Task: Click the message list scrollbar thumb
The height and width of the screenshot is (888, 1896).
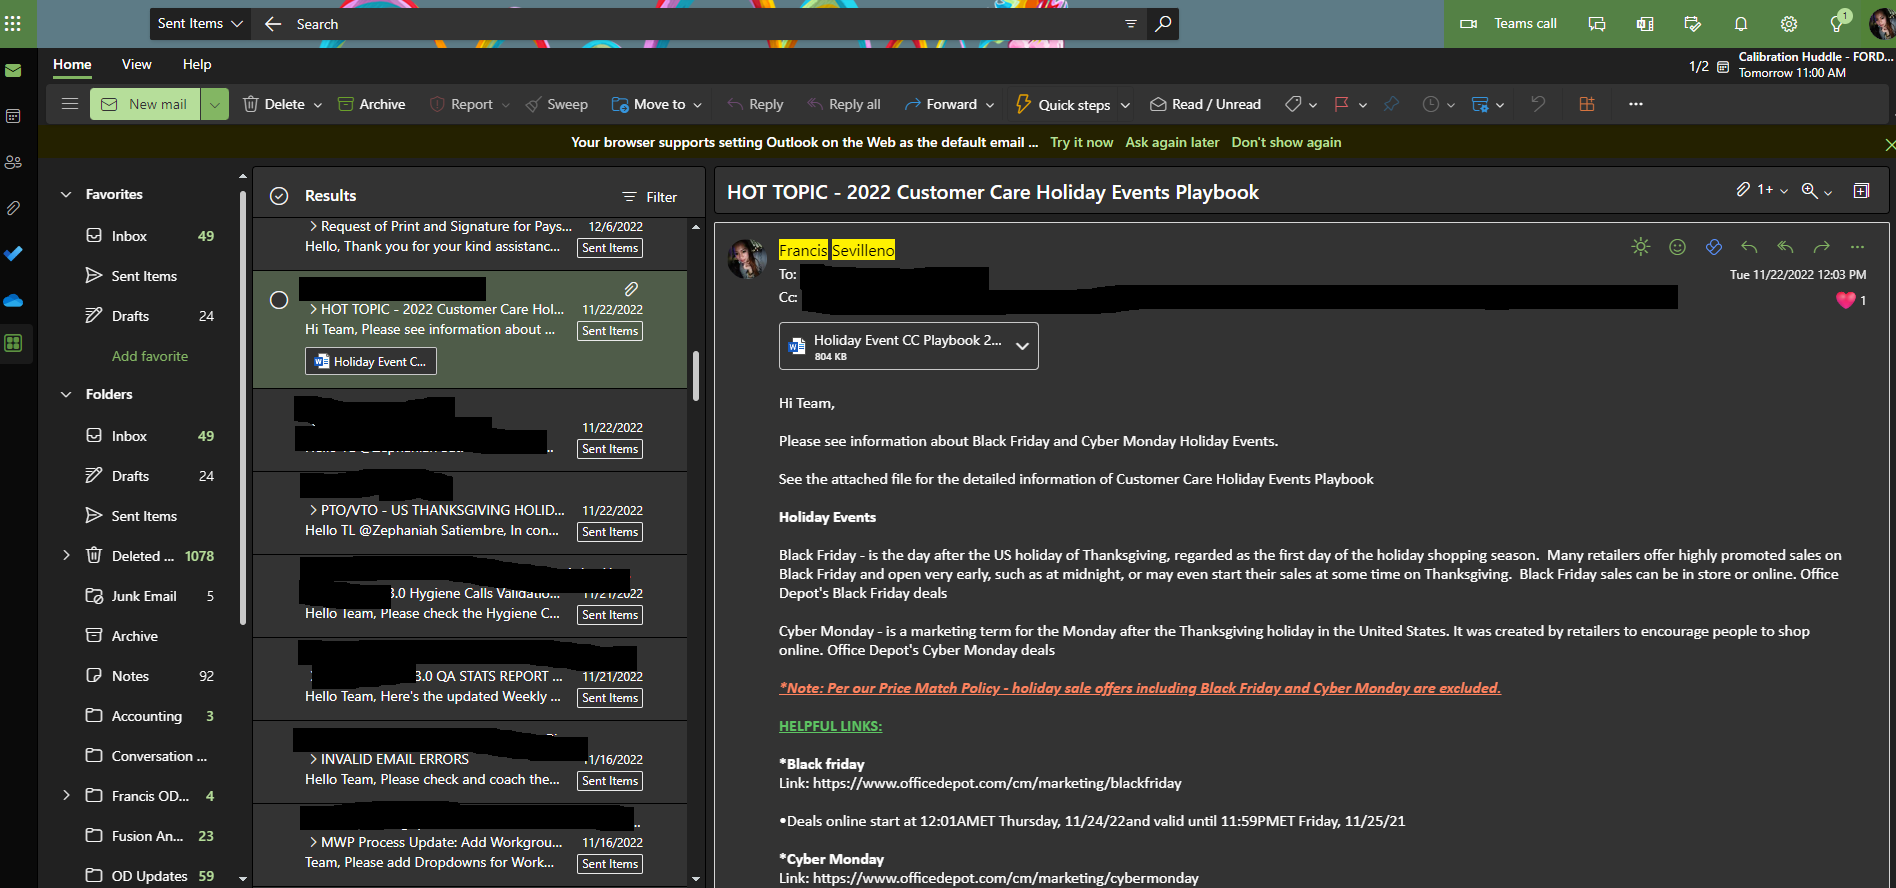Action: (696, 375)
